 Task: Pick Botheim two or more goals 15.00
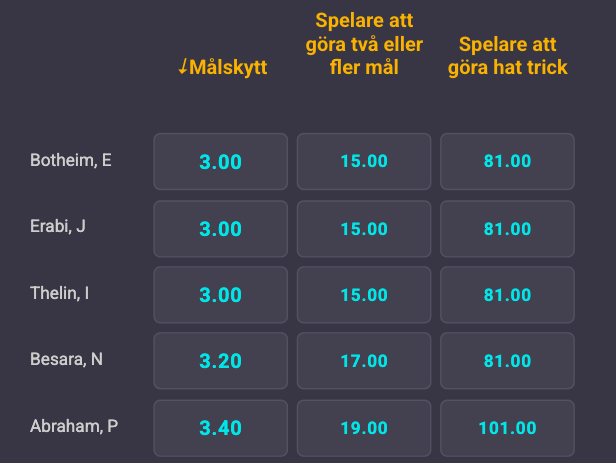coord(364,161)
